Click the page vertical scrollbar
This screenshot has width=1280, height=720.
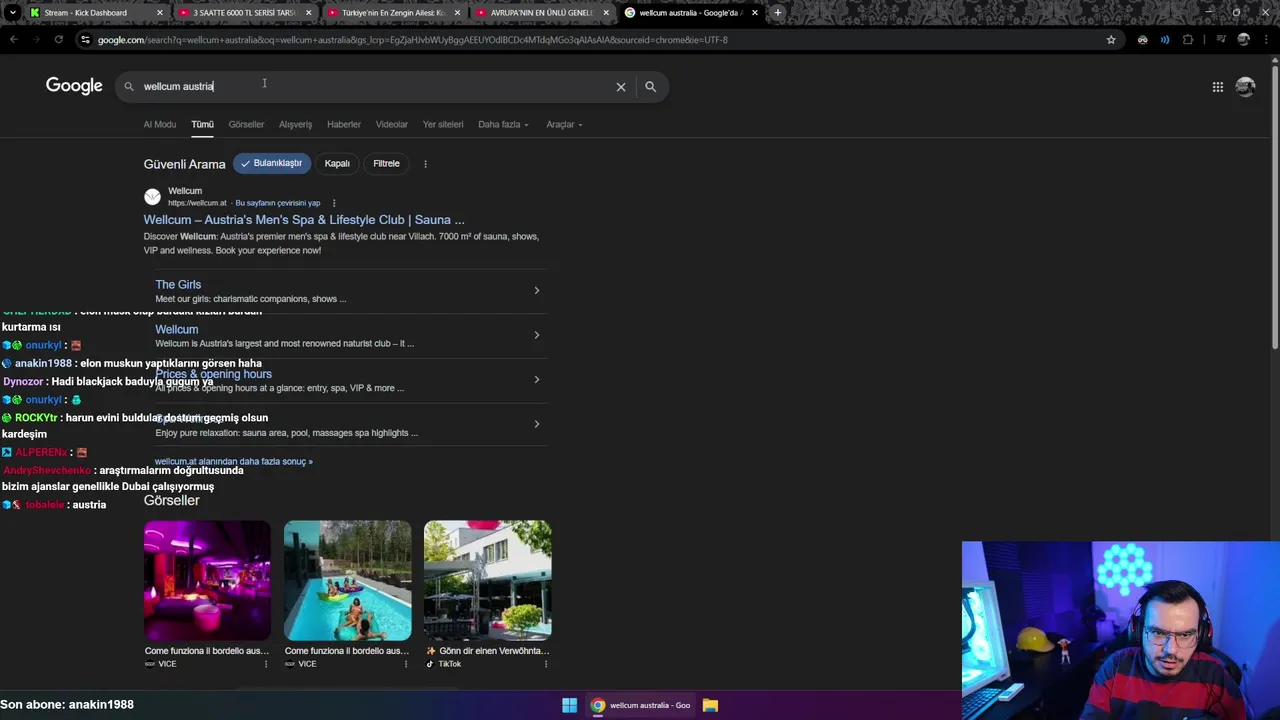[x=1274, y=205]
